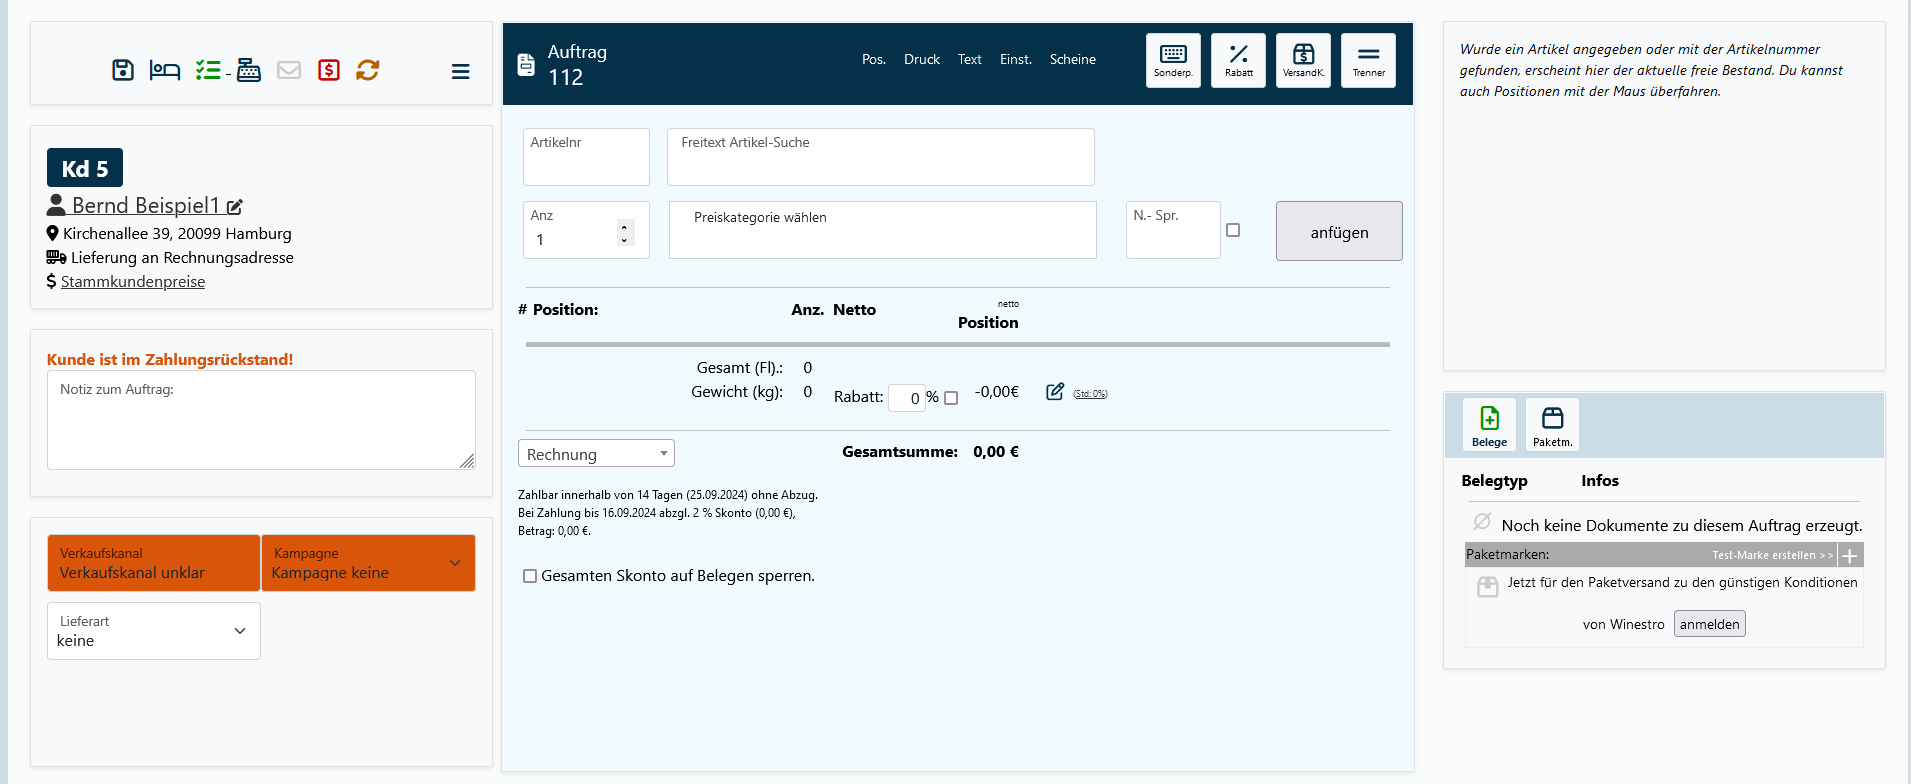This screenshot has width=1911, height=784.
Task: Click the anfügen button
Action: (x=1339, y=232)
